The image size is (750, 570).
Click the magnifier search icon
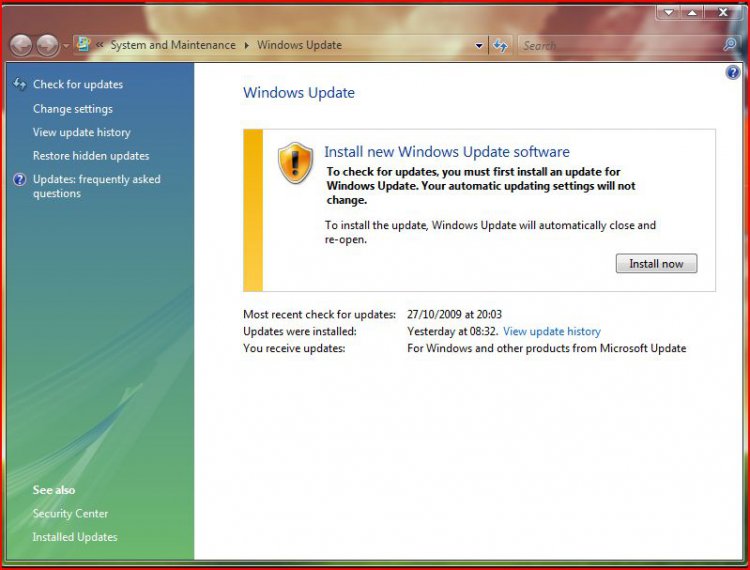pyautogui.click(x=729, y=45)
